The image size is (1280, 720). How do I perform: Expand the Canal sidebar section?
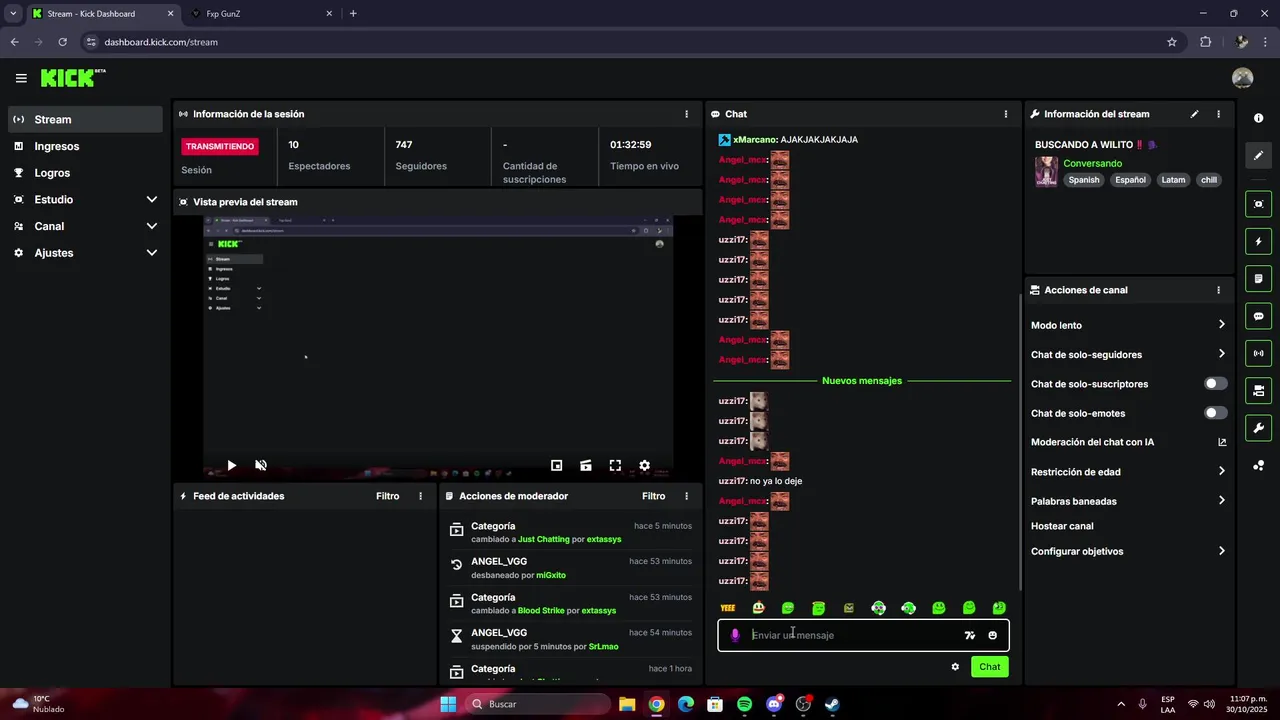point(85,226)
